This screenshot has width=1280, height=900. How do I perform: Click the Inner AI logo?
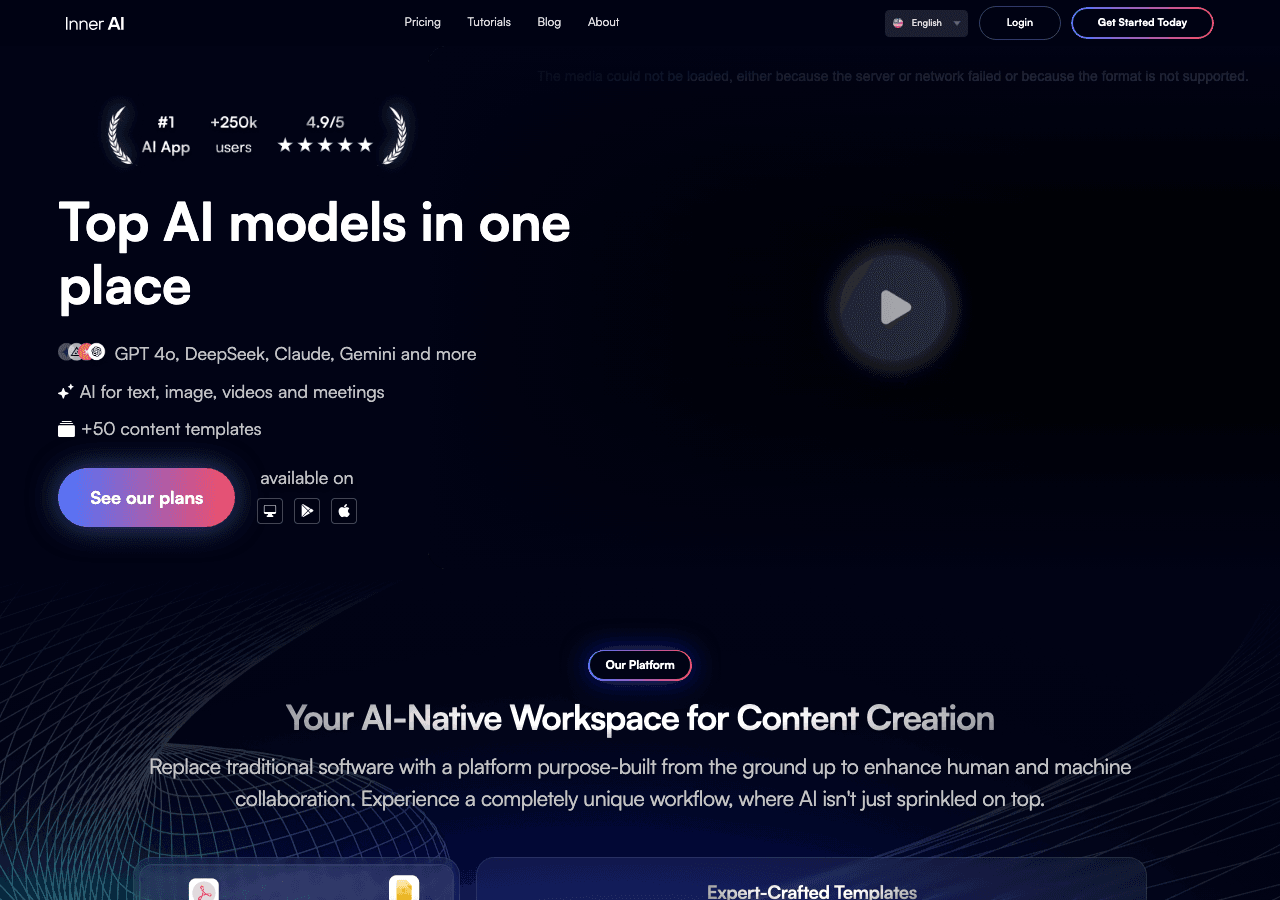coord(95,23)
